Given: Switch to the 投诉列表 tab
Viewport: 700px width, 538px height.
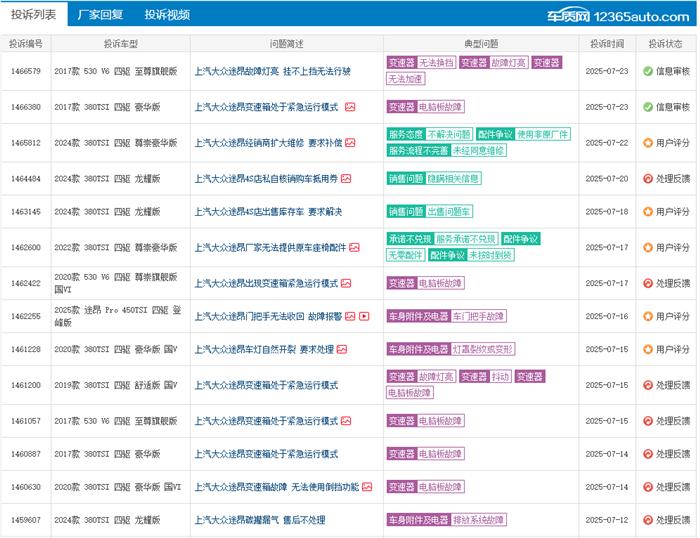Looking at the screenshot, I should (x=33, y=15).
